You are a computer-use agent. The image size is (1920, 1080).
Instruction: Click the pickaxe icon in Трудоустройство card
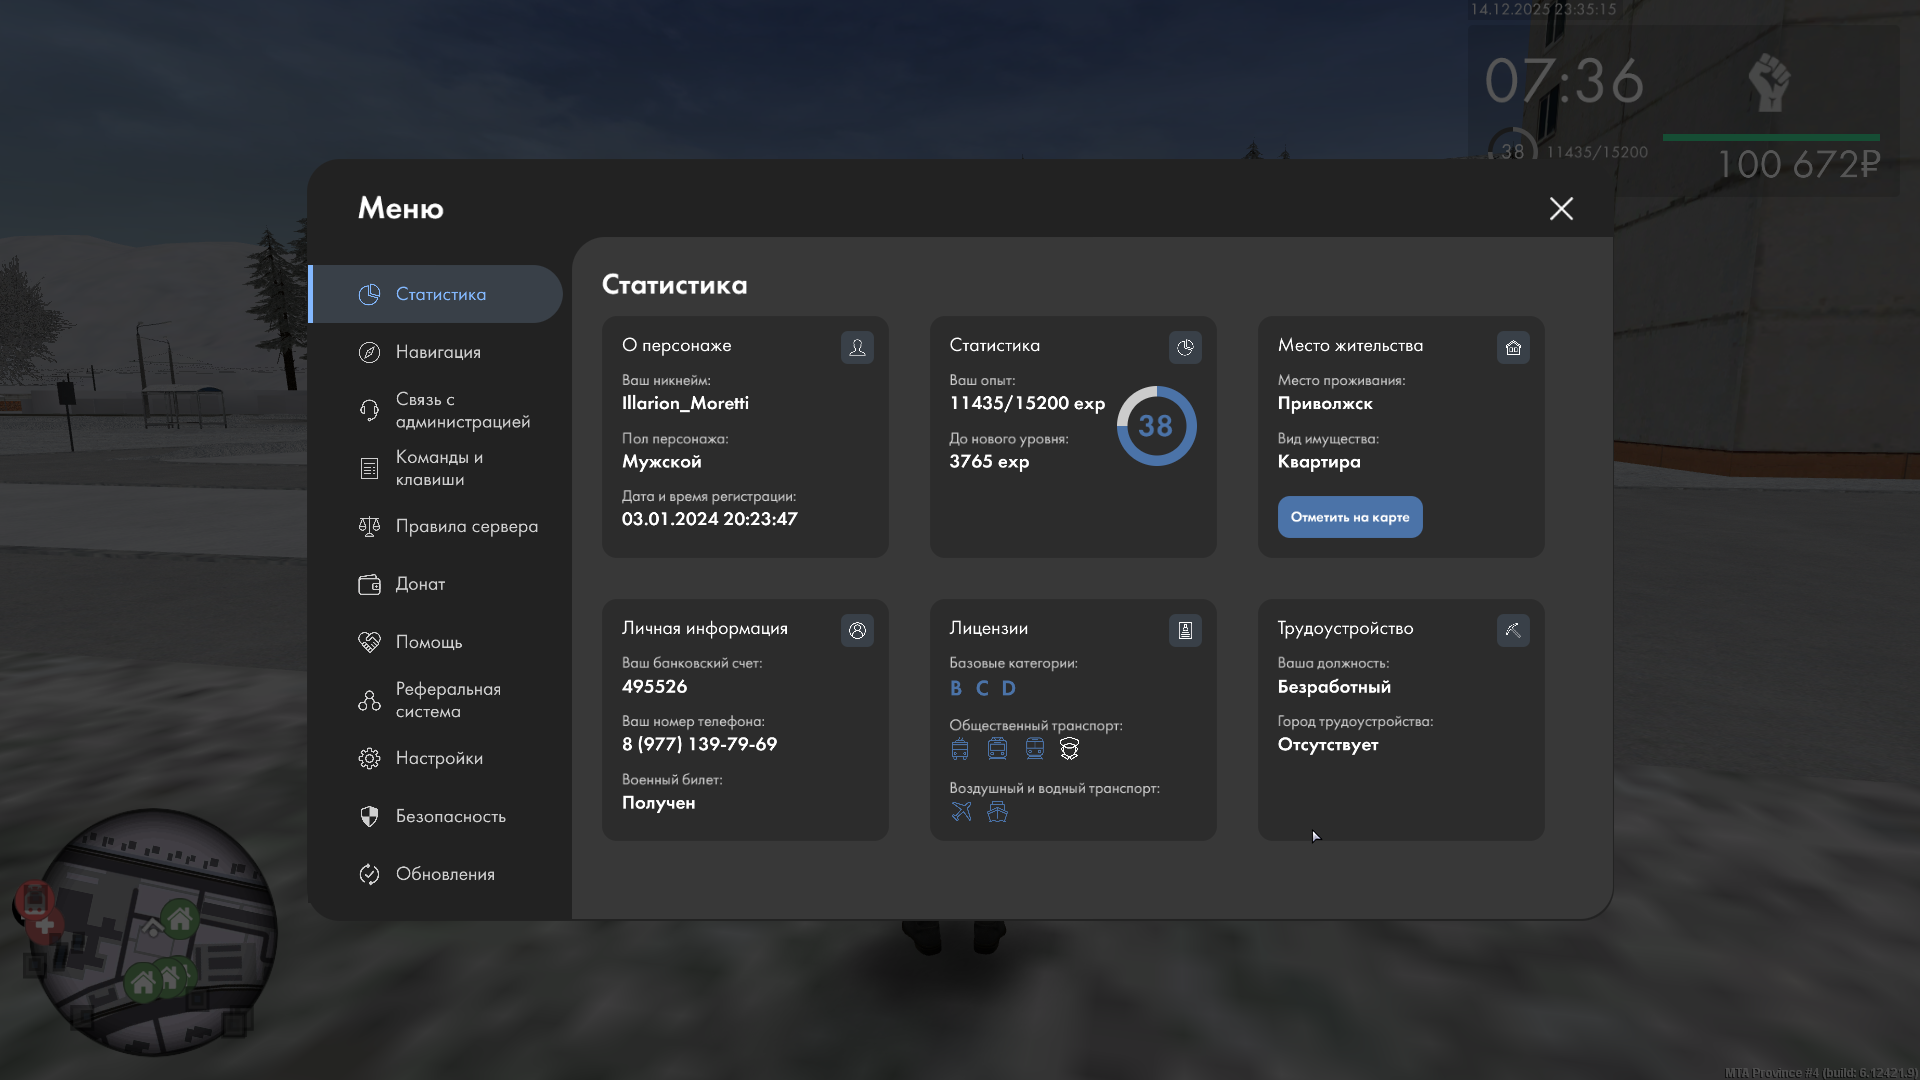point(1513,630)
